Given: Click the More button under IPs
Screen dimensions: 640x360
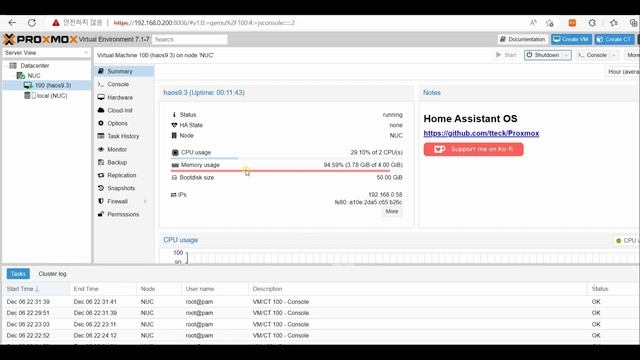Looking at the screenshot, I should [392, 211].
